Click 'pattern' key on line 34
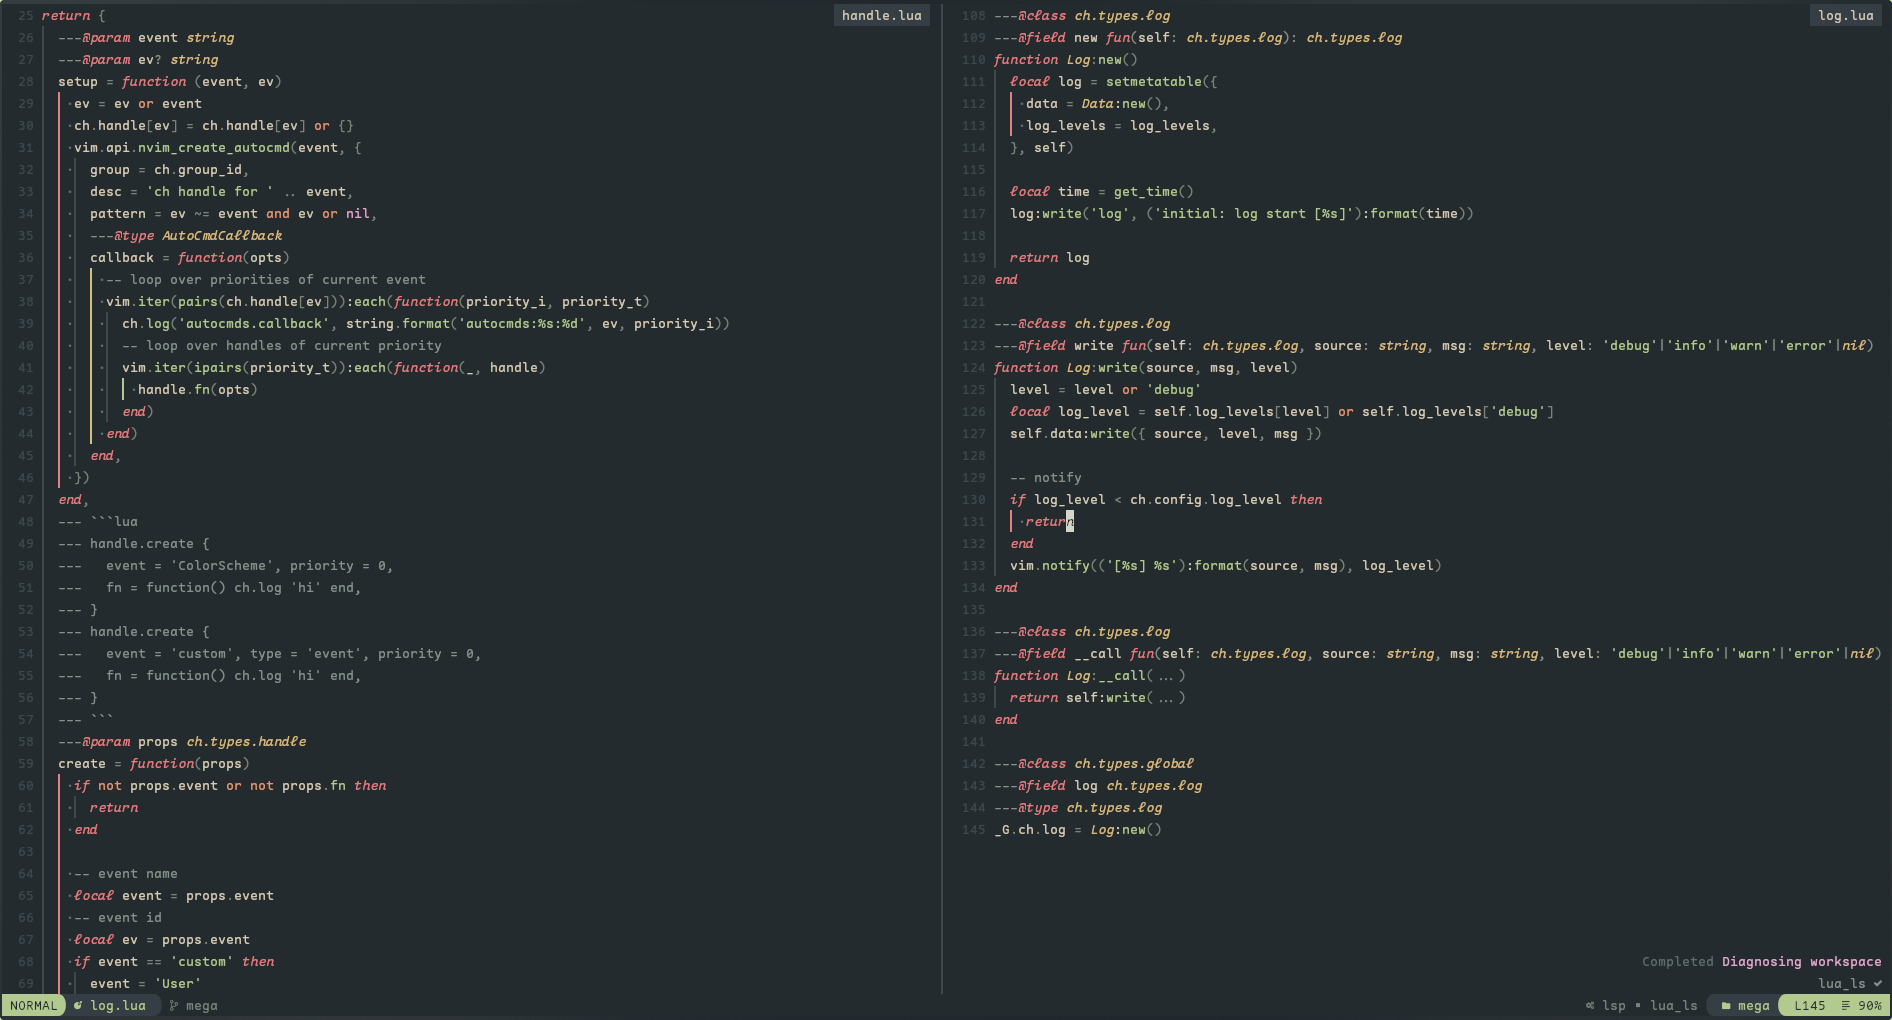The height and width of the screenshot is (1020, 1892). click(118, 213)
